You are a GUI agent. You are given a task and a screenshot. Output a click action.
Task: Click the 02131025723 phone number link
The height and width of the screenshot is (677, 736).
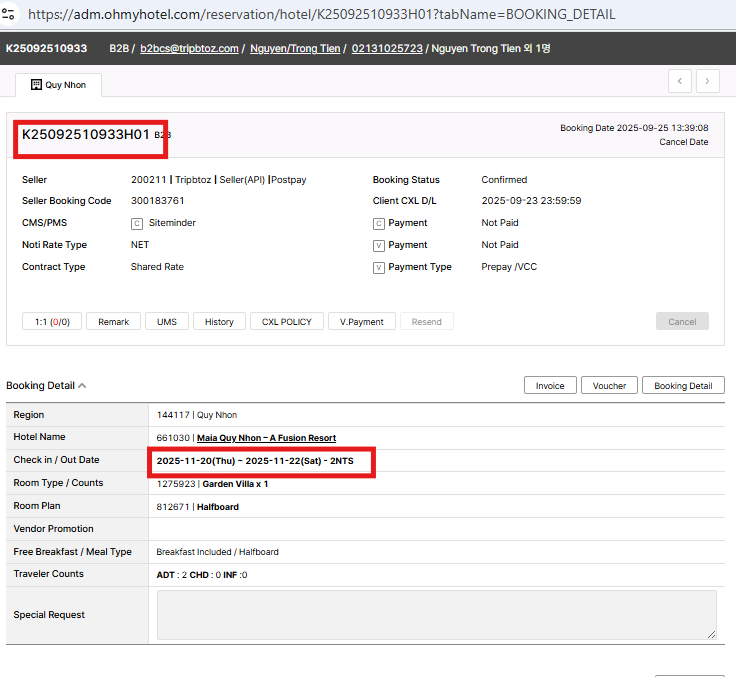tap(387, 48)
